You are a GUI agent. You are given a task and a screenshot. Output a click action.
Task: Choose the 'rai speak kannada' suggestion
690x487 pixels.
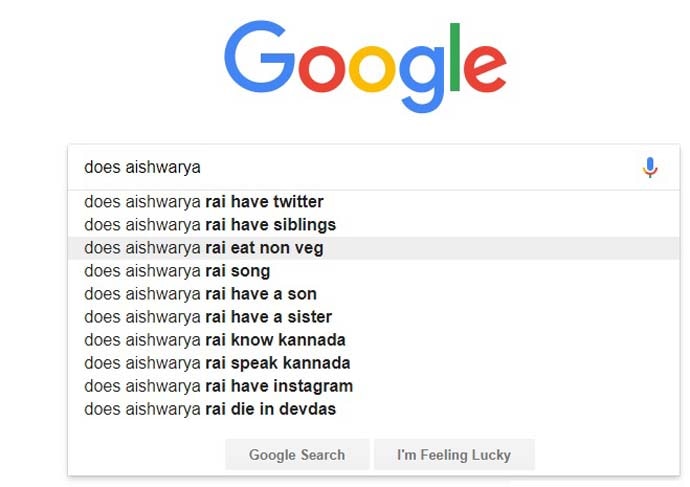(217, 363)
